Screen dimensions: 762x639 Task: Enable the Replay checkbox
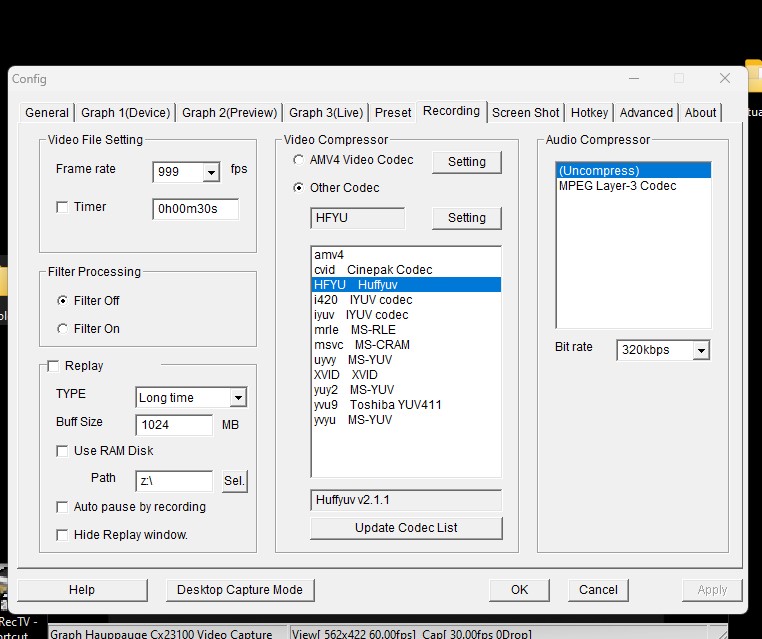coord(53,366)
